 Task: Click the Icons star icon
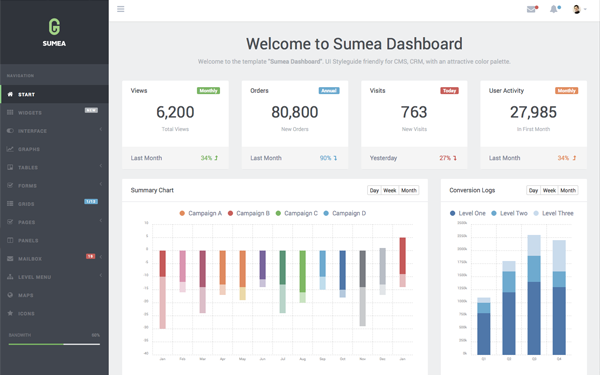[10, 313]
